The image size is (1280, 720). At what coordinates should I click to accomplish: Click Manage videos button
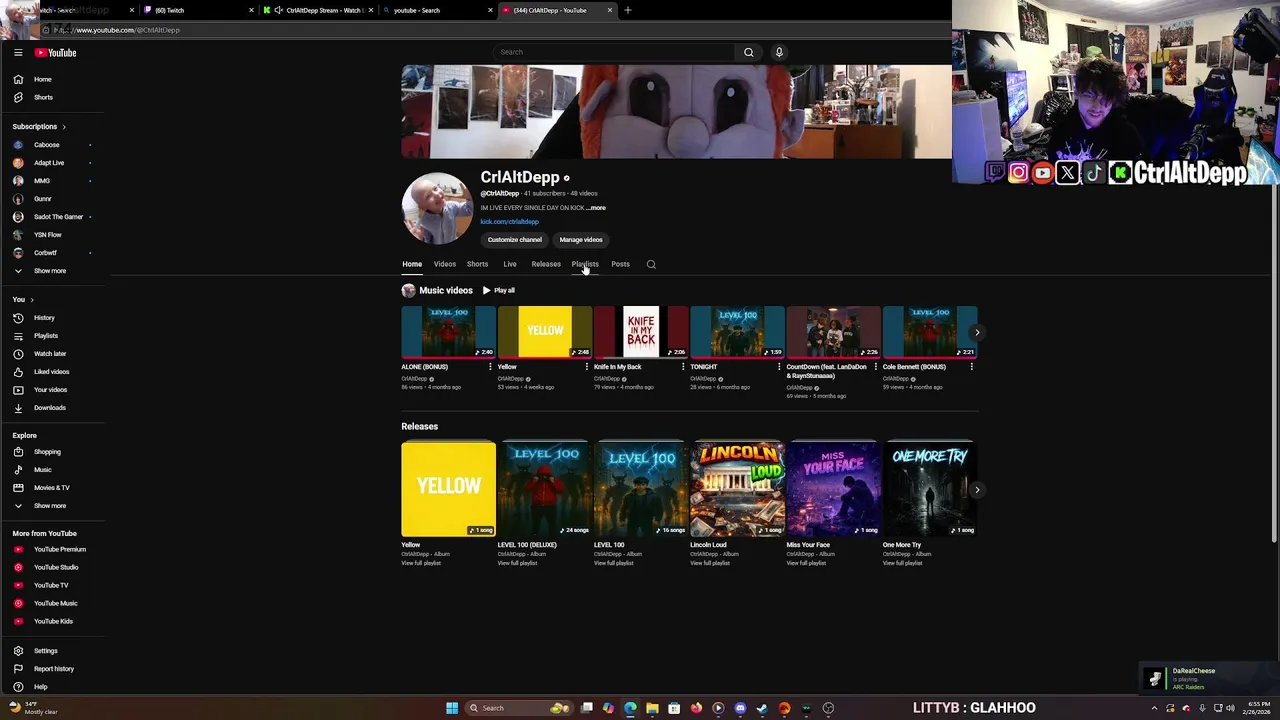581,240
